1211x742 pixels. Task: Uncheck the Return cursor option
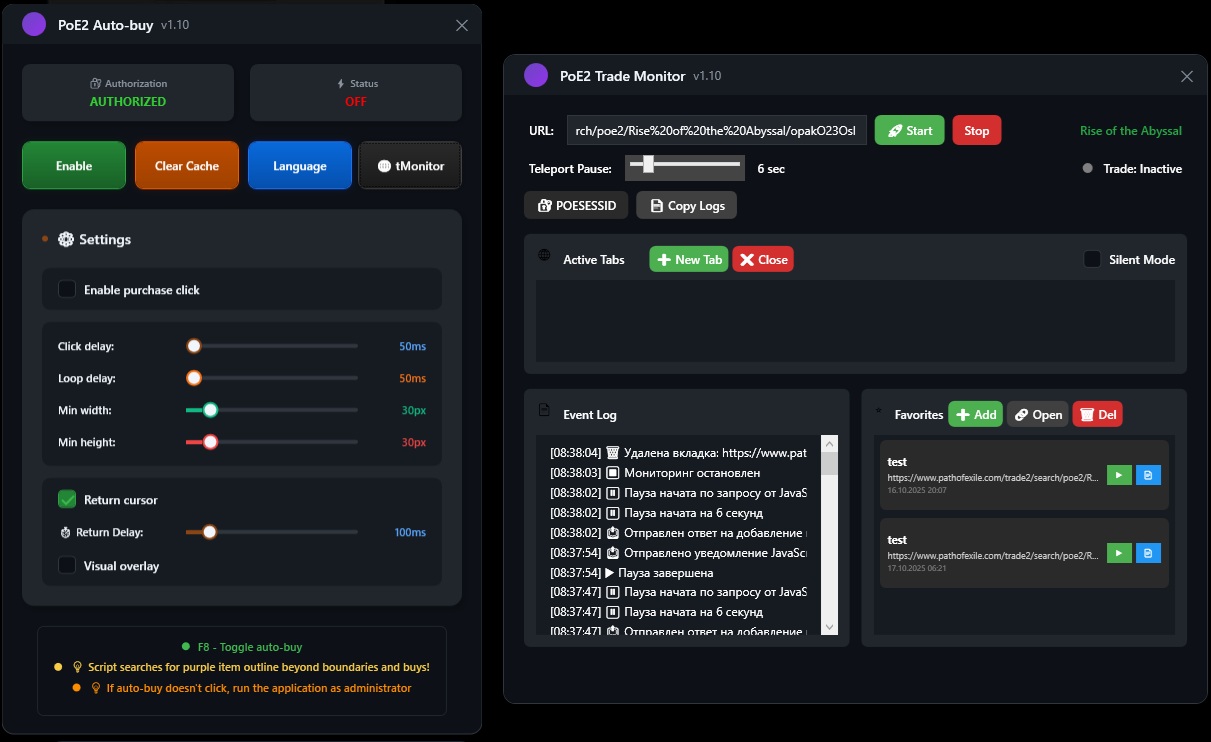pos(67,499)
